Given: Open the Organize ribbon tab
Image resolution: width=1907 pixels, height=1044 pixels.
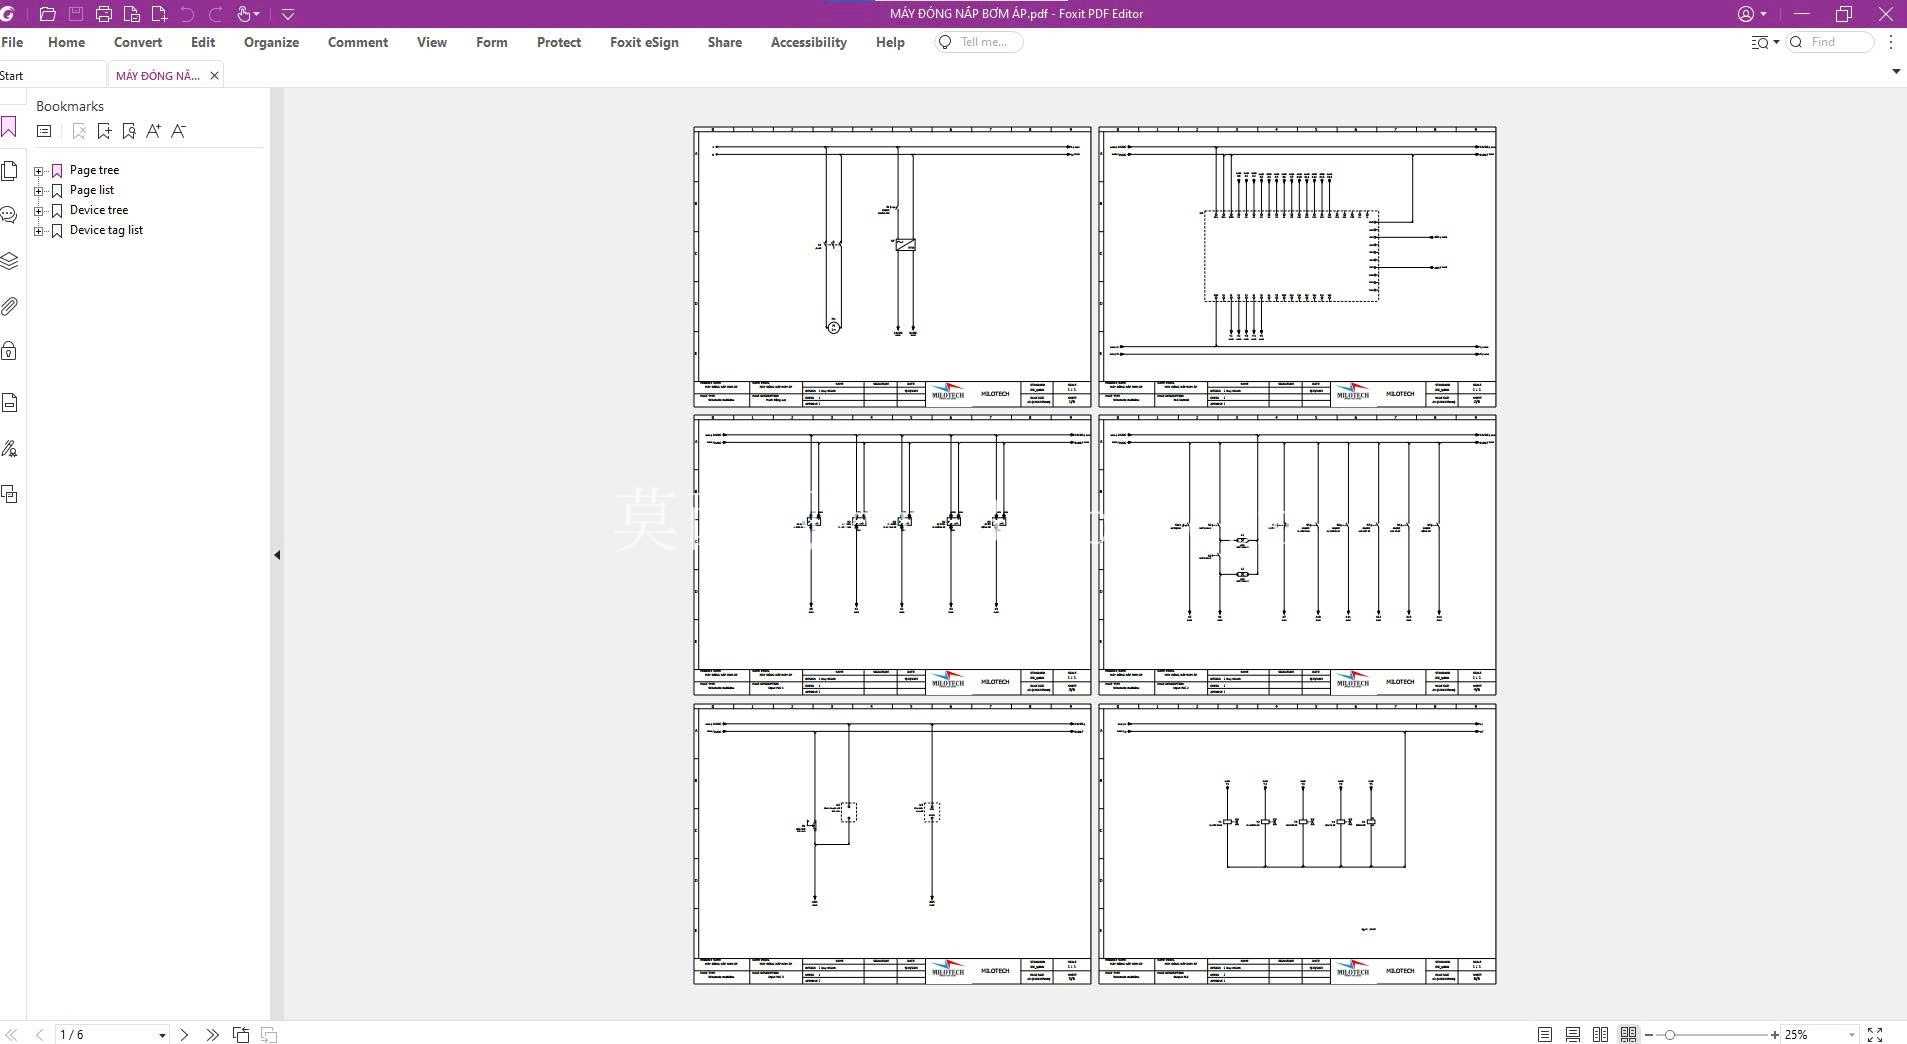Looking at the screenshot, I should click(x=271, y=42).
